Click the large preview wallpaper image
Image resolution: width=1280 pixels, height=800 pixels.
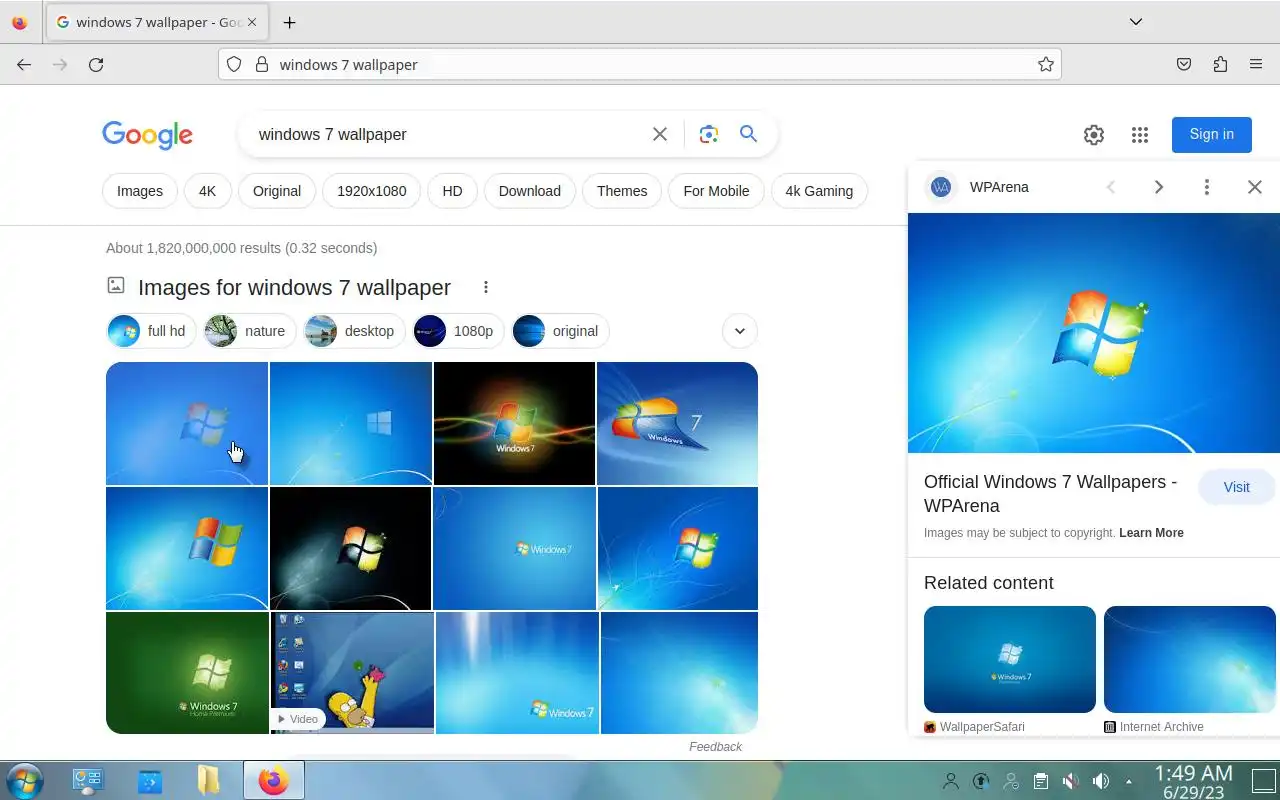(x=1094, y=333)
